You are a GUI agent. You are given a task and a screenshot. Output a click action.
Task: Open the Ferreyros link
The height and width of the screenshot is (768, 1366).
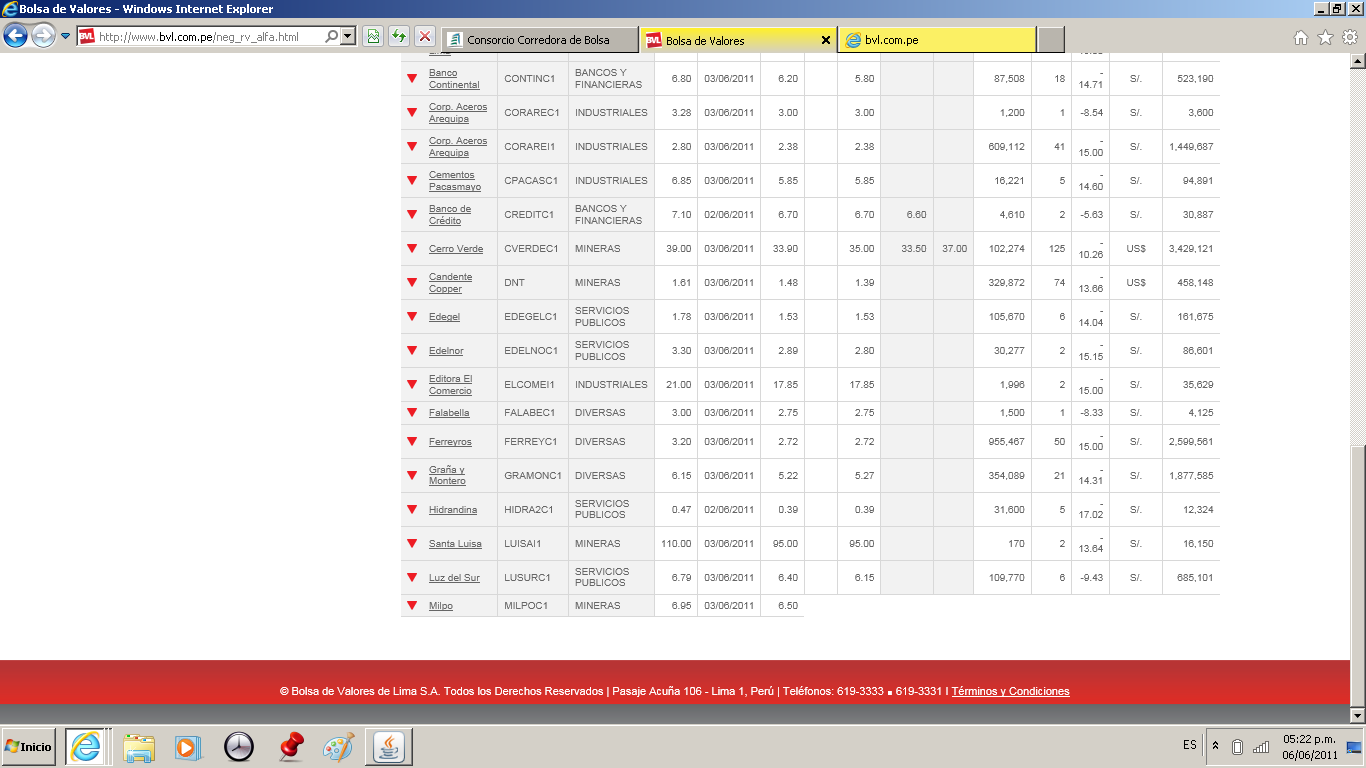(450, 442)
